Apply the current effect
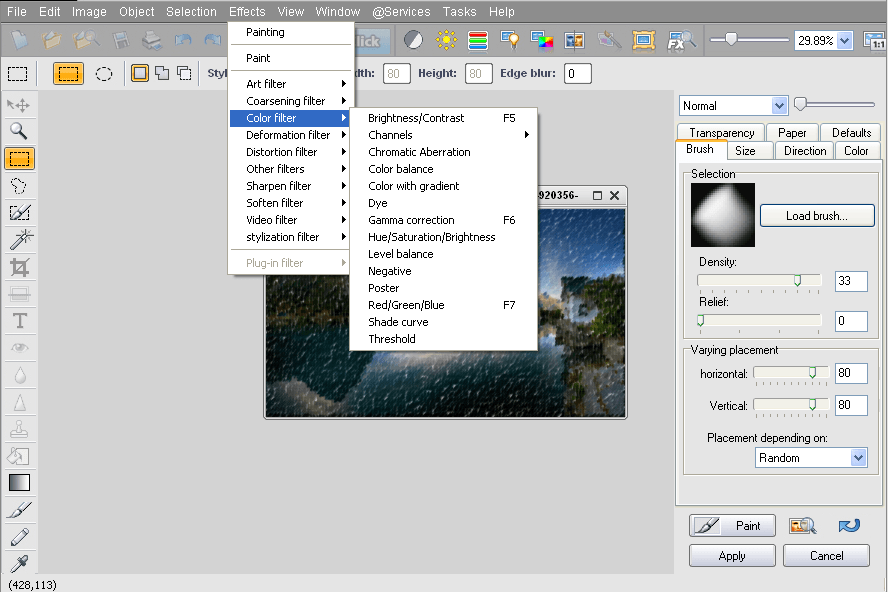Image resolution: width=888 pixels, height=592 pixels. [732, 555]
